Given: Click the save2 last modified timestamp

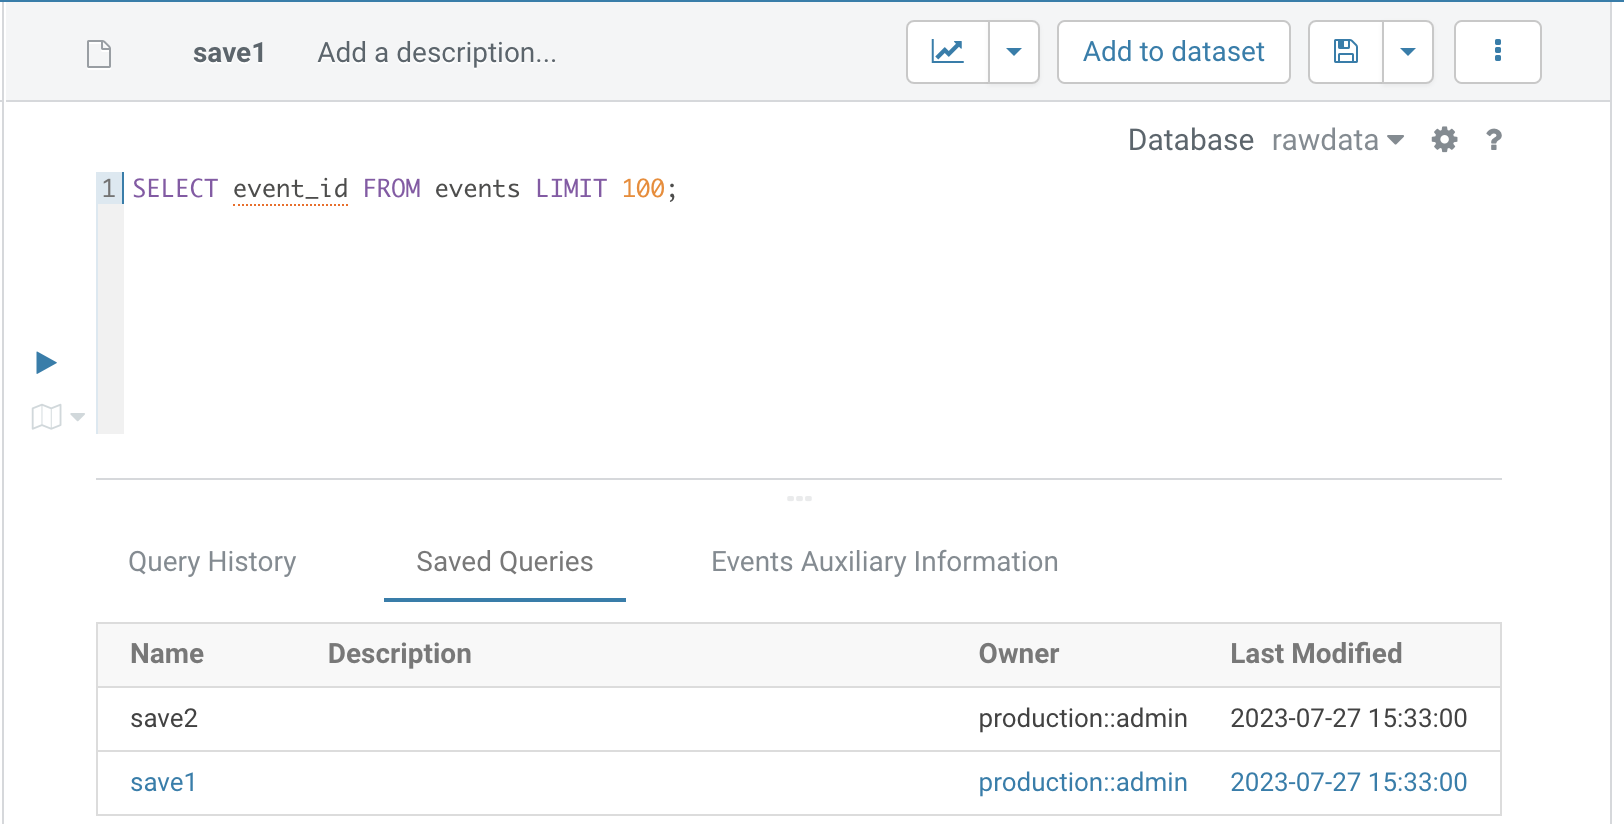Looking at the screenshot, I should [1349, 718].
